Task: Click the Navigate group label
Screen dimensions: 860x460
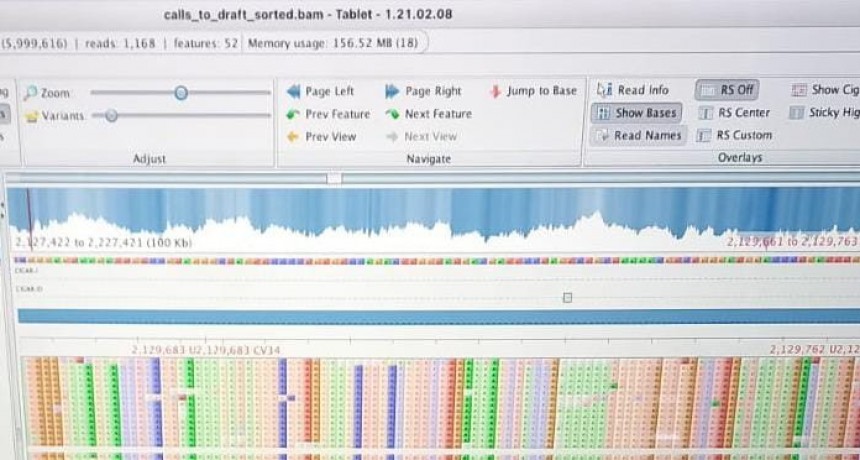Action: tap(428, 159)
